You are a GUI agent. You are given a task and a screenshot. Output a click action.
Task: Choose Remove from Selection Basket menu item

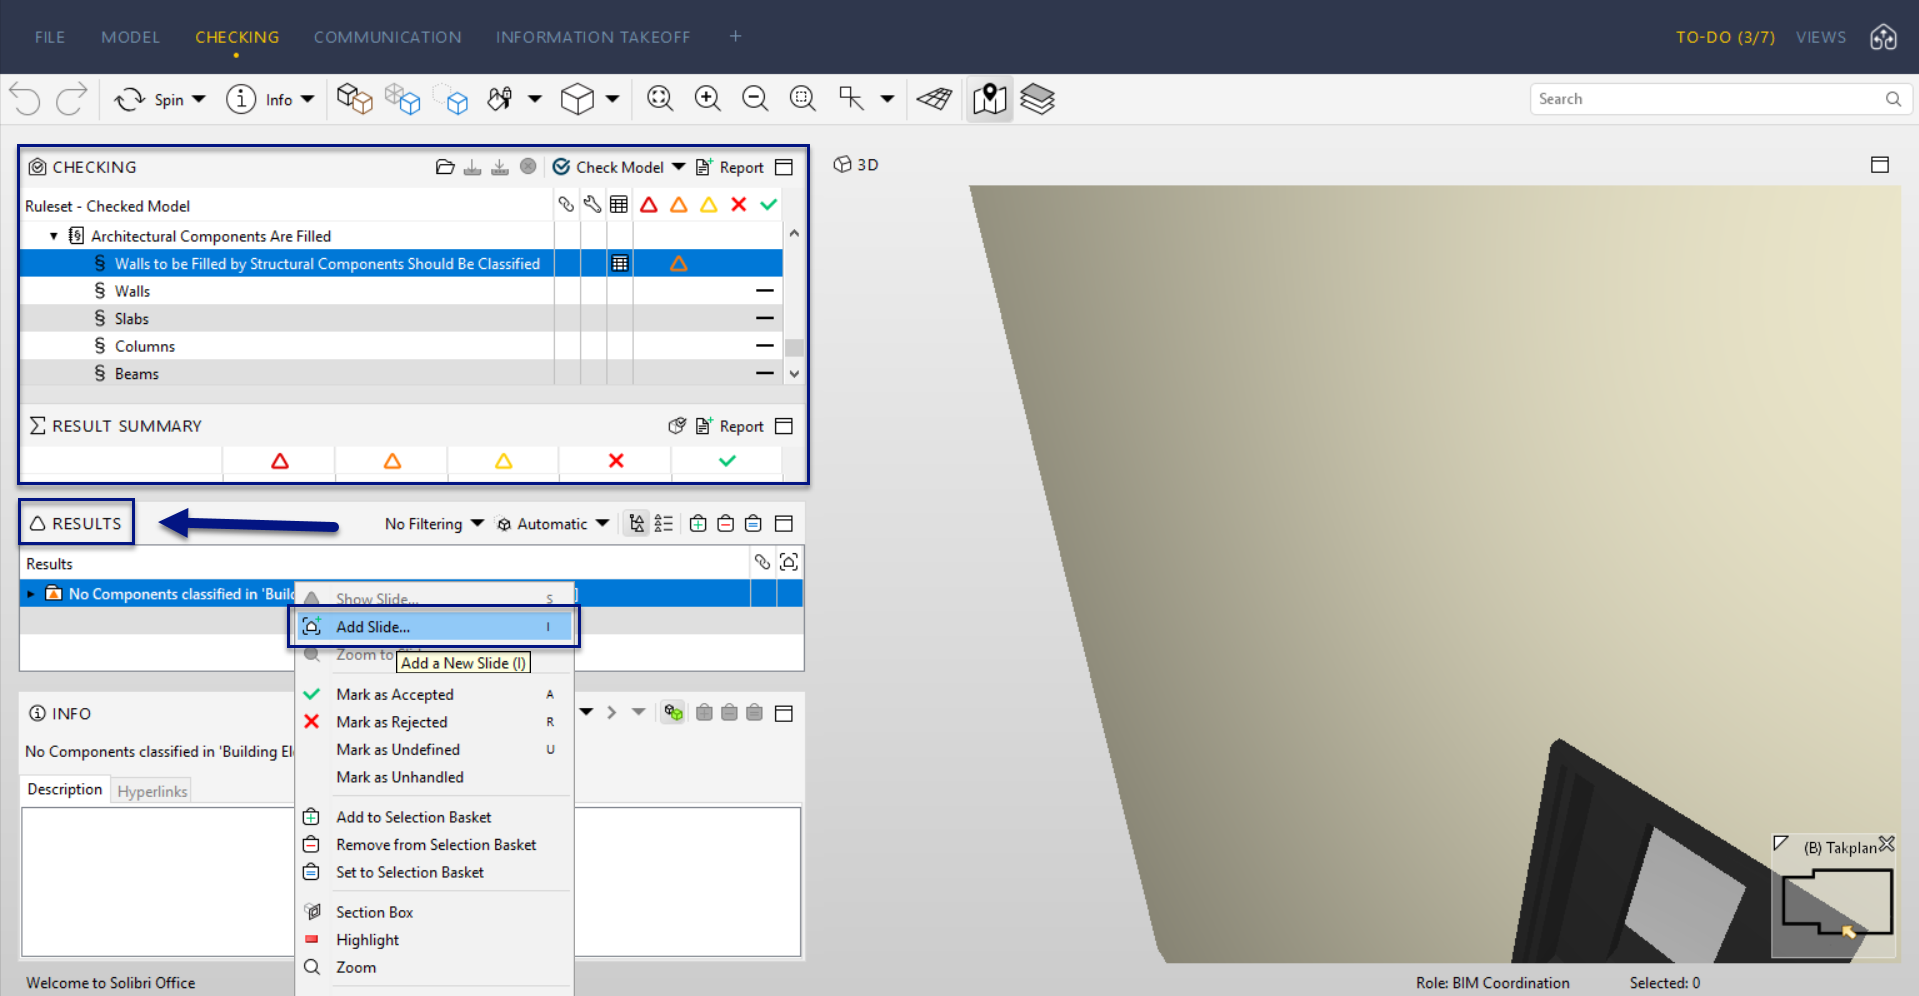point(434,845)
